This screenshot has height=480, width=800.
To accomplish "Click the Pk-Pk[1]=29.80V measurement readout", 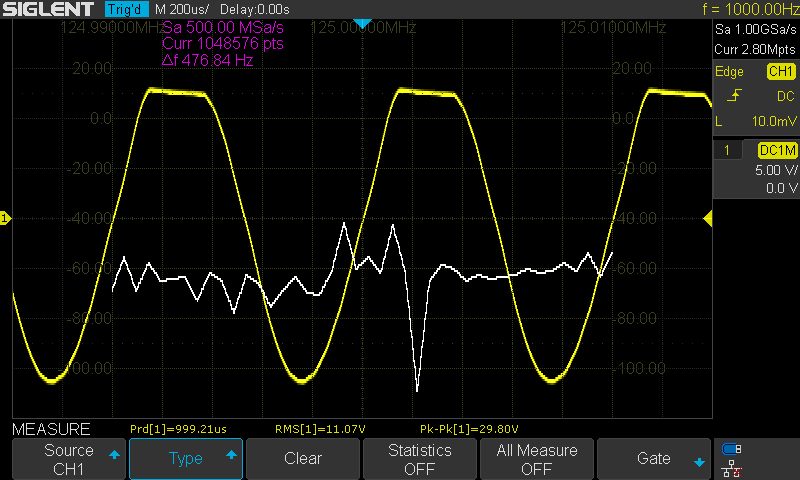I will point(455,429).
